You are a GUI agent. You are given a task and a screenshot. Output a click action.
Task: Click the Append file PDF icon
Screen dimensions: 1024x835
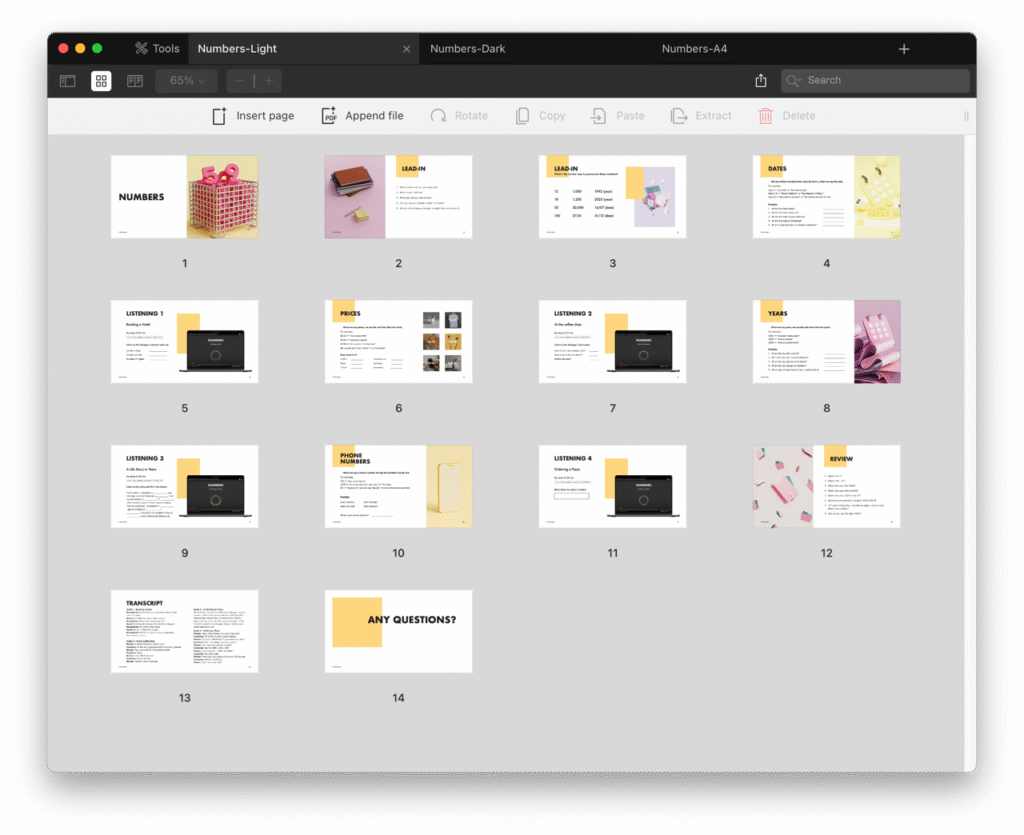tap(329, 116)
